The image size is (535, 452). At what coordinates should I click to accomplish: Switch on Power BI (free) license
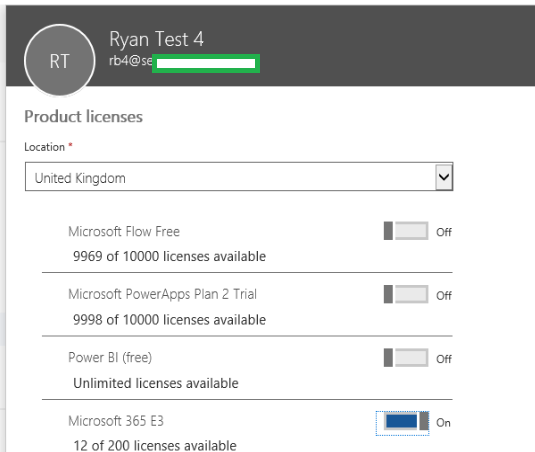[406, 358]
